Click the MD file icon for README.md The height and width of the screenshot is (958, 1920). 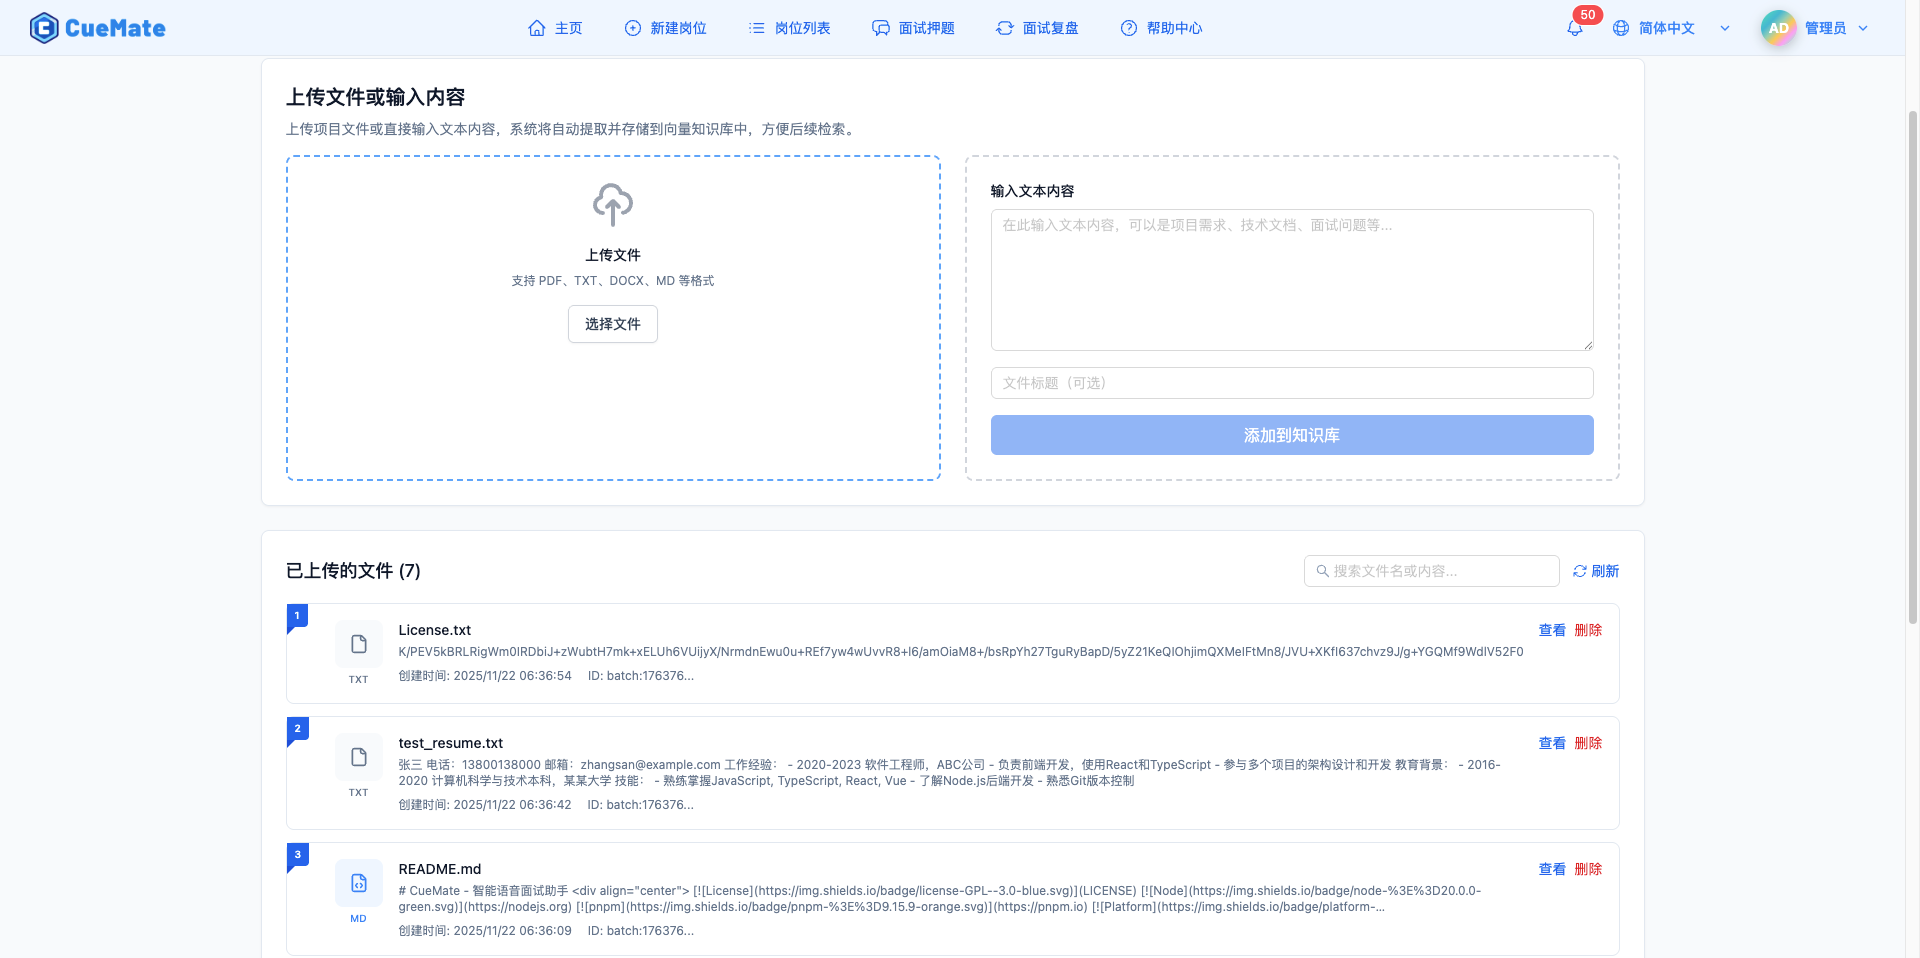tap(358, 884)
